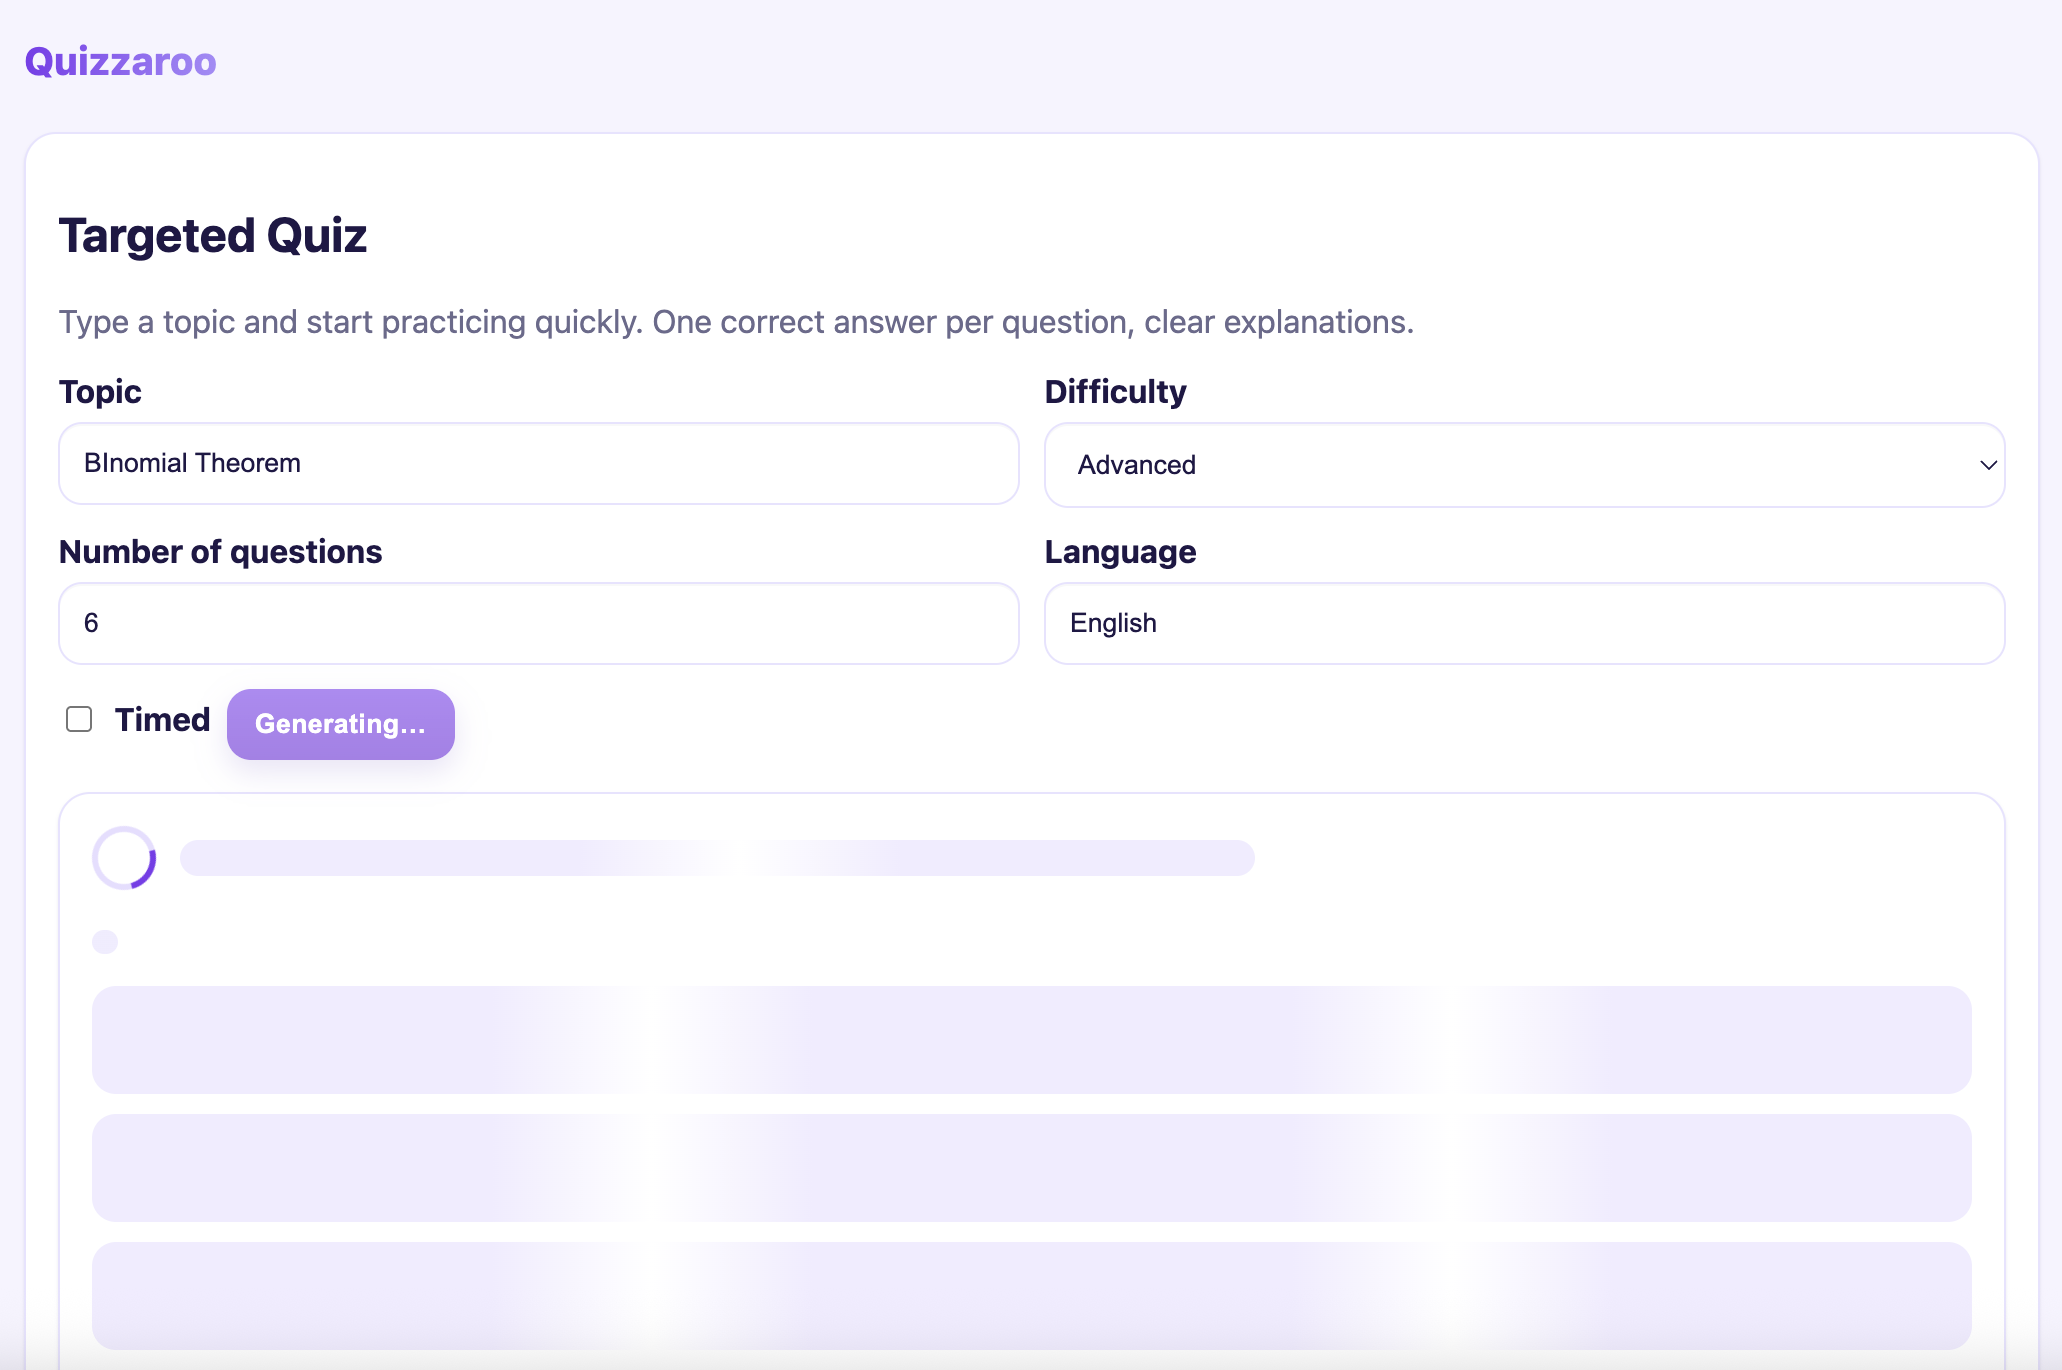
Task: Open the Difficulty dropdown showing Advanced
Action: pos(1523,465)
